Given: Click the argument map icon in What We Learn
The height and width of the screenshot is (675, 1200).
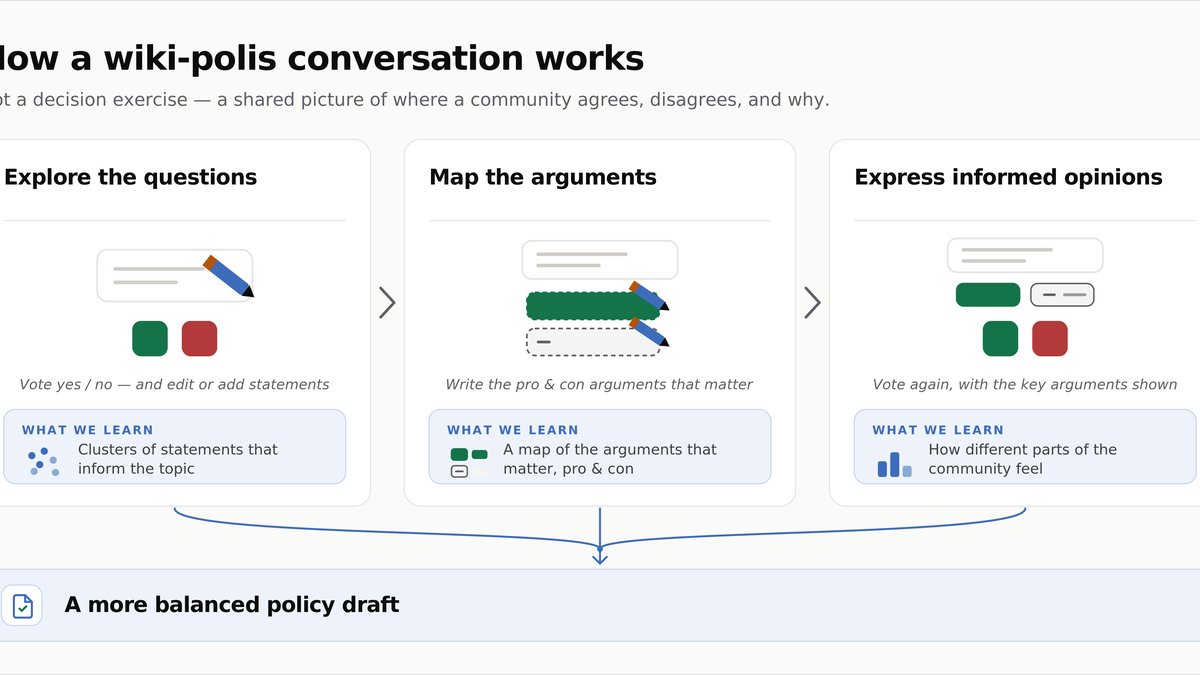Looking at the screenshot, I should 469,462.
